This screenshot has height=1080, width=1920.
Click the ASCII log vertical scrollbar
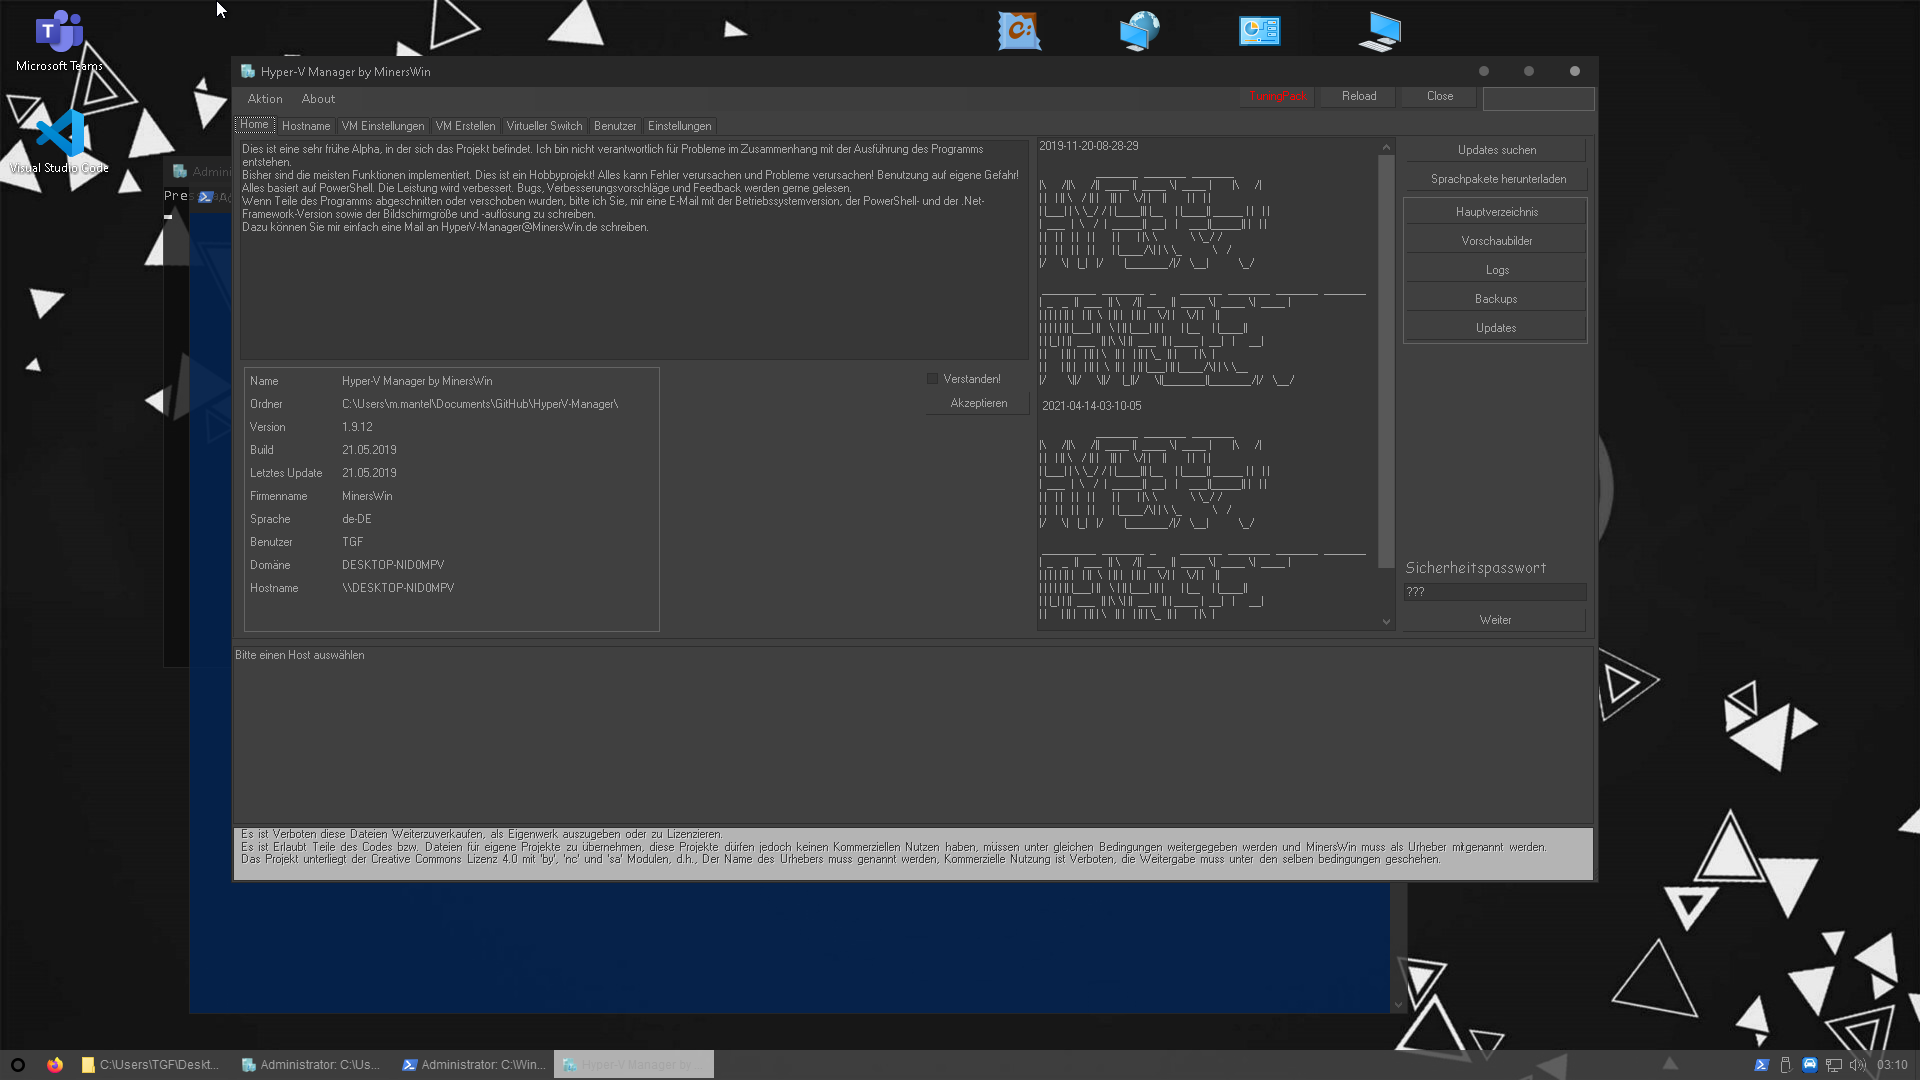click(x=1386, y=360)
